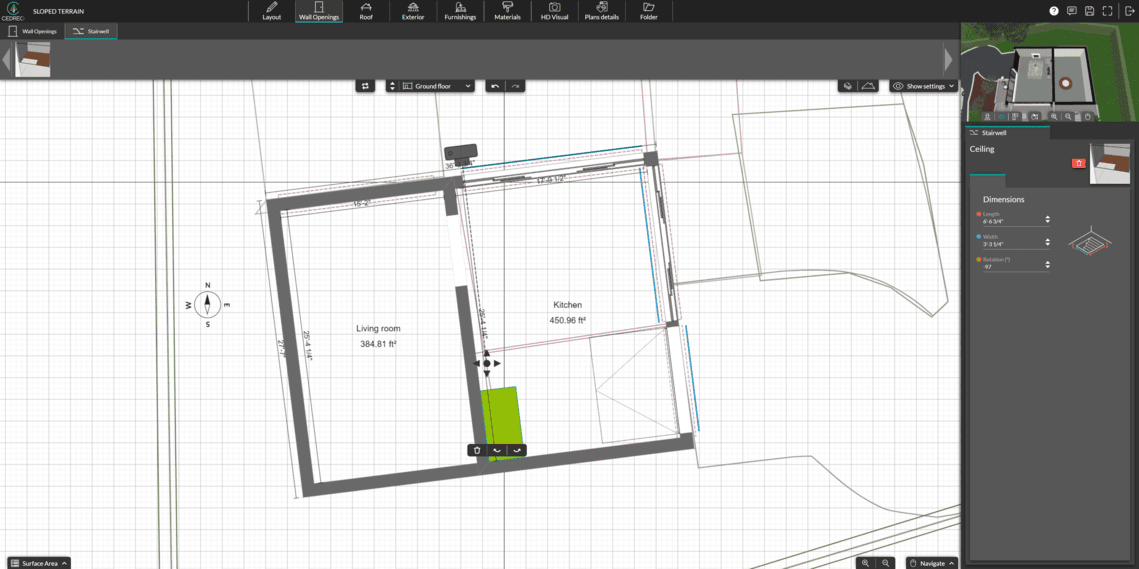Click the undo arrow button
The image size is (1139, 569).
coord(495,86)
